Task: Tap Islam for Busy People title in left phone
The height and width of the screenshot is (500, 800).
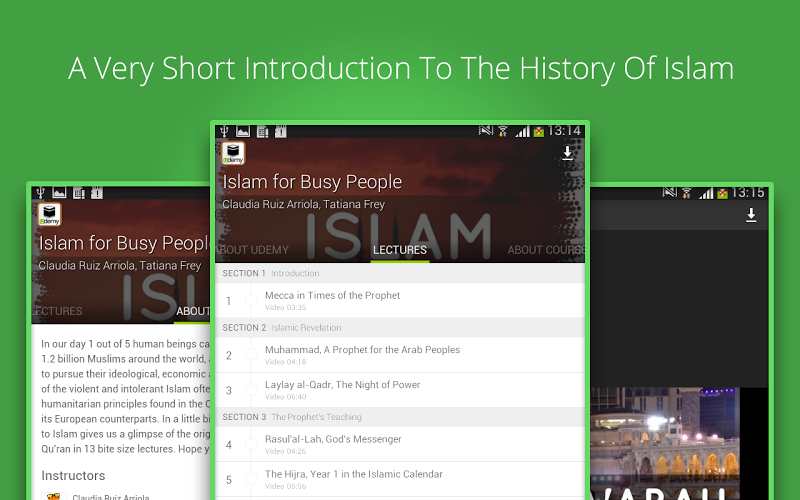Action: click(124, 243)
